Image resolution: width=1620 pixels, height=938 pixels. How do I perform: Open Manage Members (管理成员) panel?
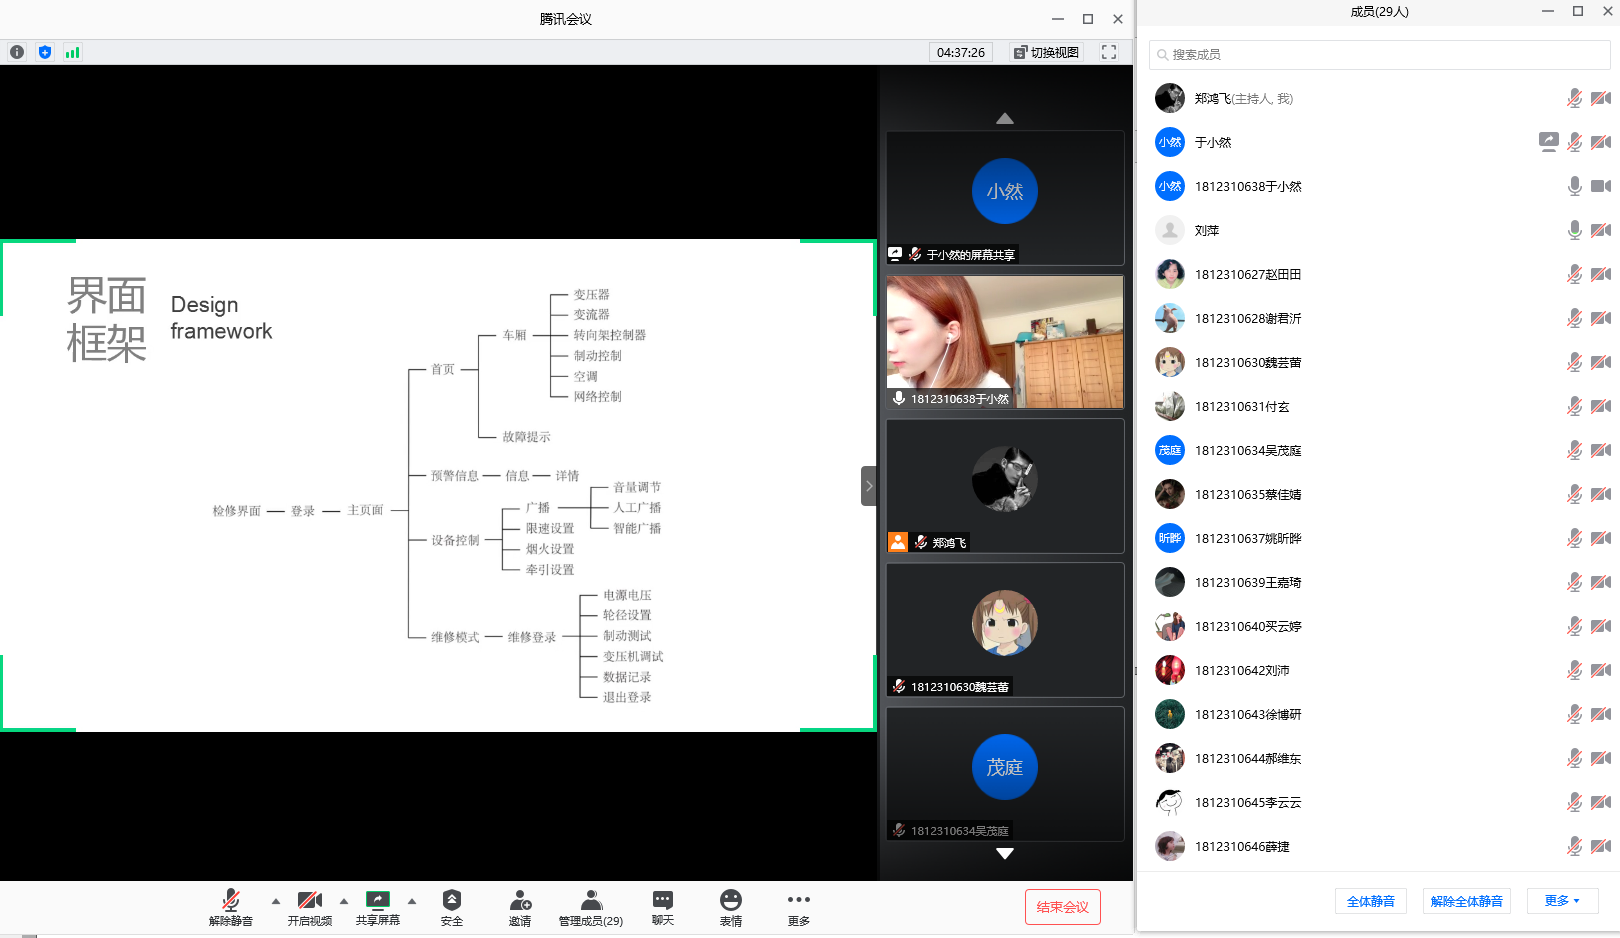(591, 907)
